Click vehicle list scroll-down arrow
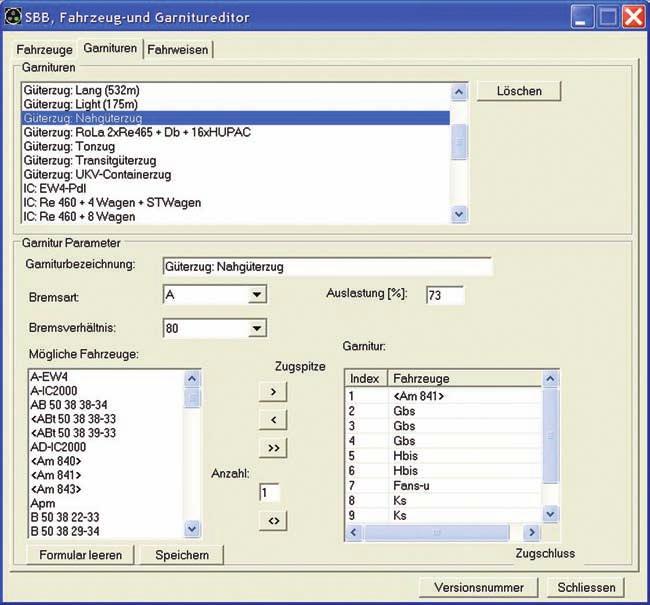Viewport: 650px width, 605px height. point(192,529)
